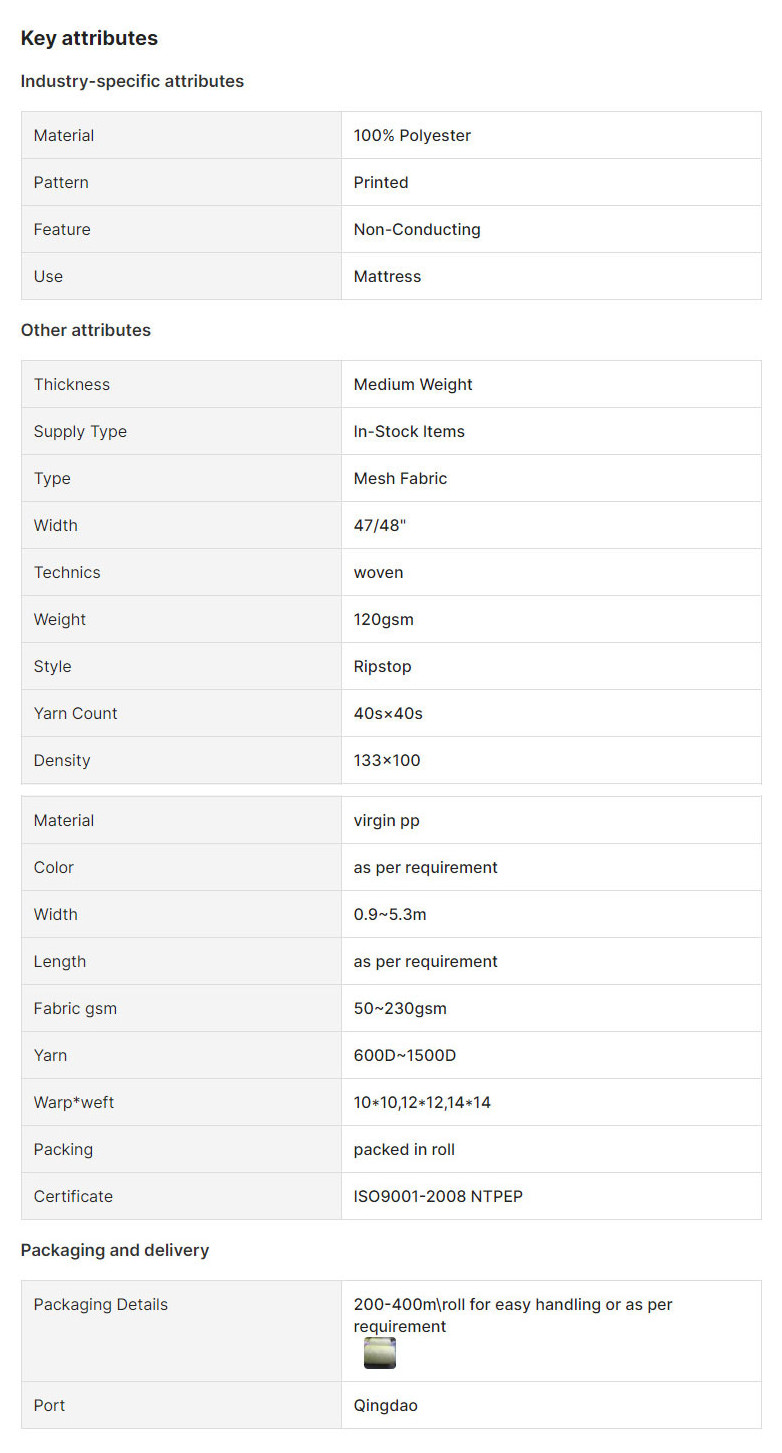
Task: Click the 100% Polyester material value
Action: (412, 135)
